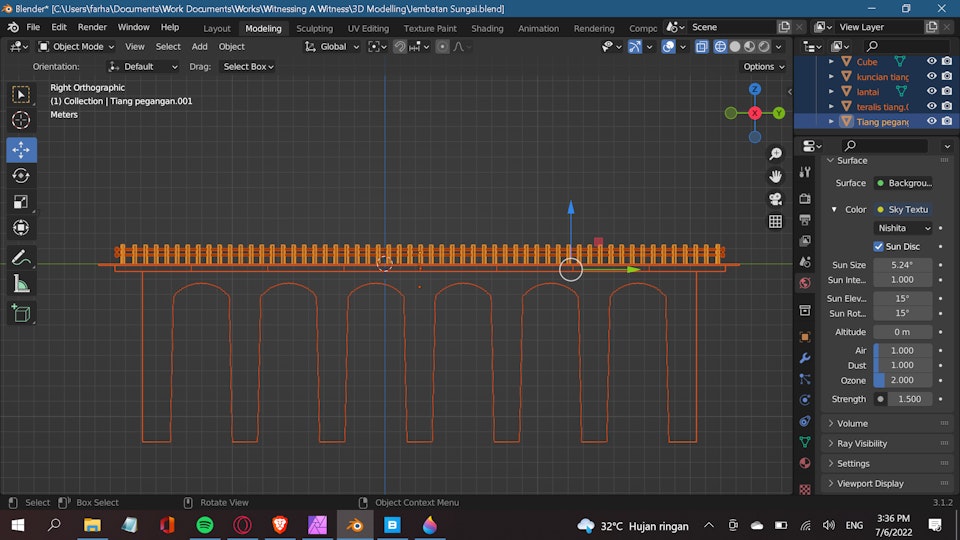Viewport: 960px width, 540px height.
Task: Open the Global transform orientation dropdown
Action: [x=332, y=47]
